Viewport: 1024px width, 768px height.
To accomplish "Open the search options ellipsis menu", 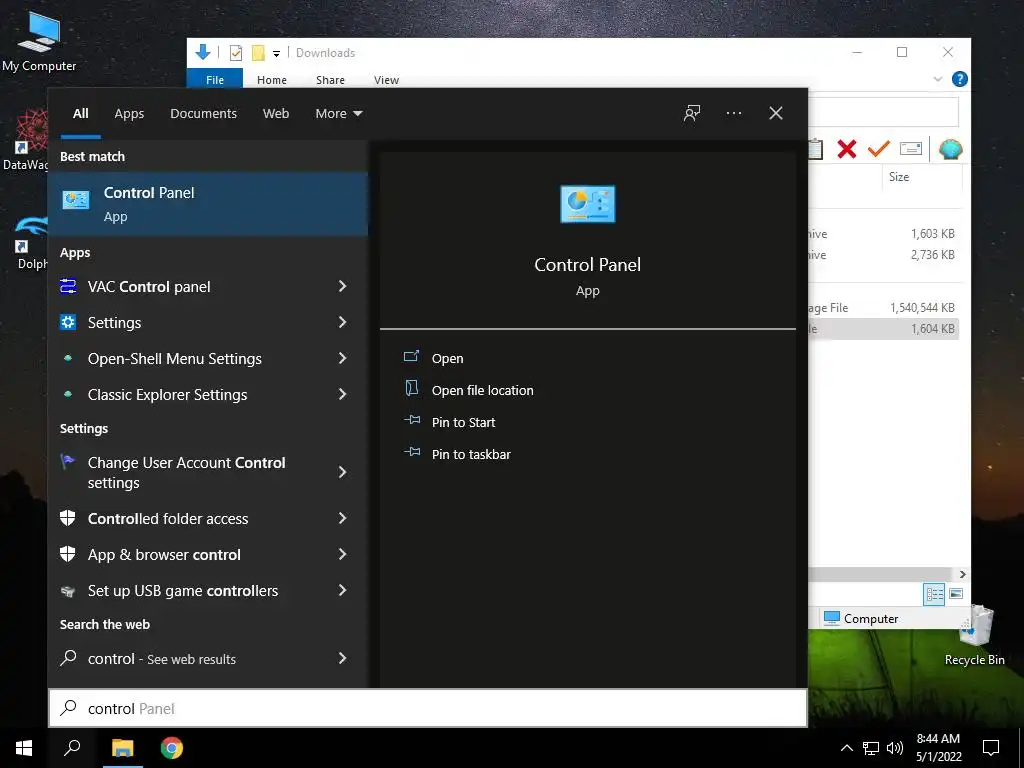I will click(734, 113).
